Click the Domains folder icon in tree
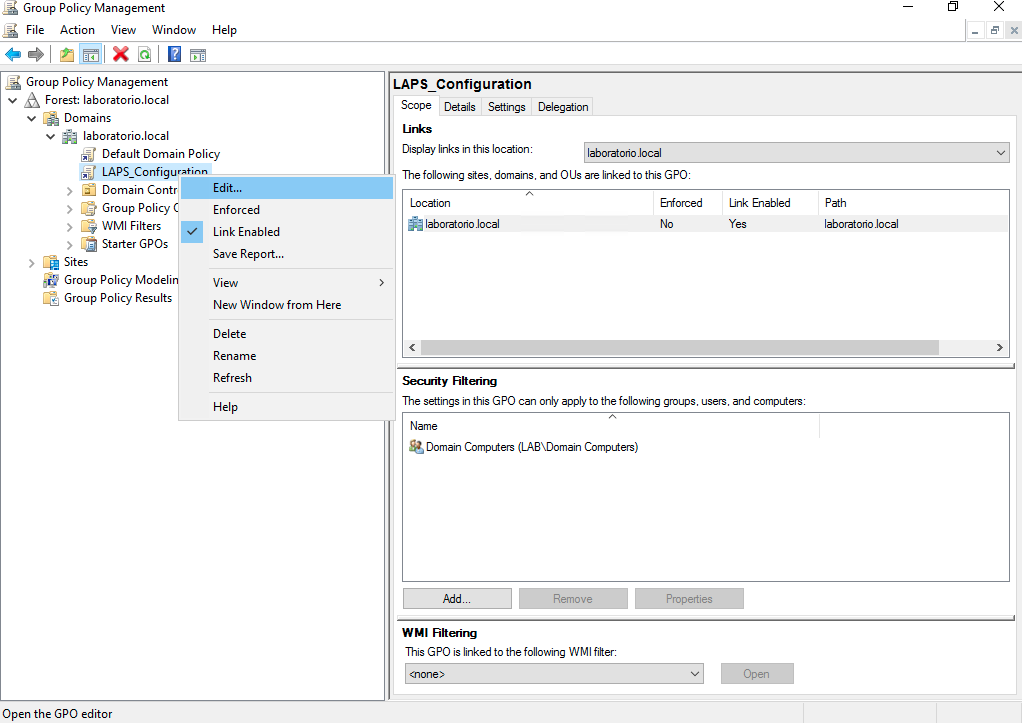This screenshot has height=723, width=1022. coord(51,119)
